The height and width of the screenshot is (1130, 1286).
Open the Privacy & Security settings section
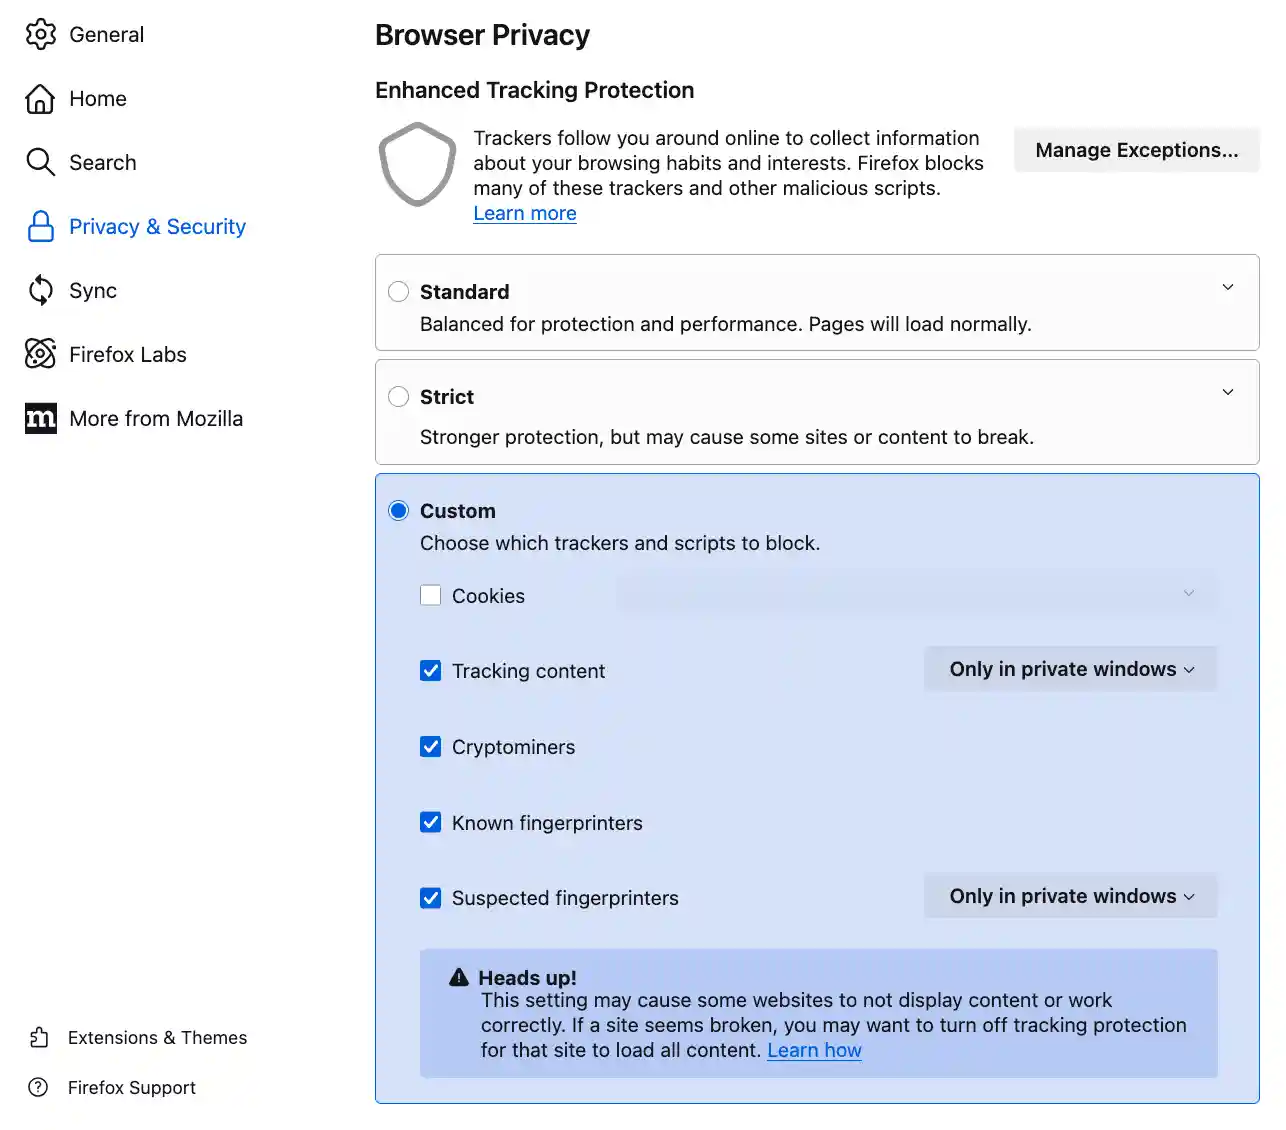tap(157, 227)
